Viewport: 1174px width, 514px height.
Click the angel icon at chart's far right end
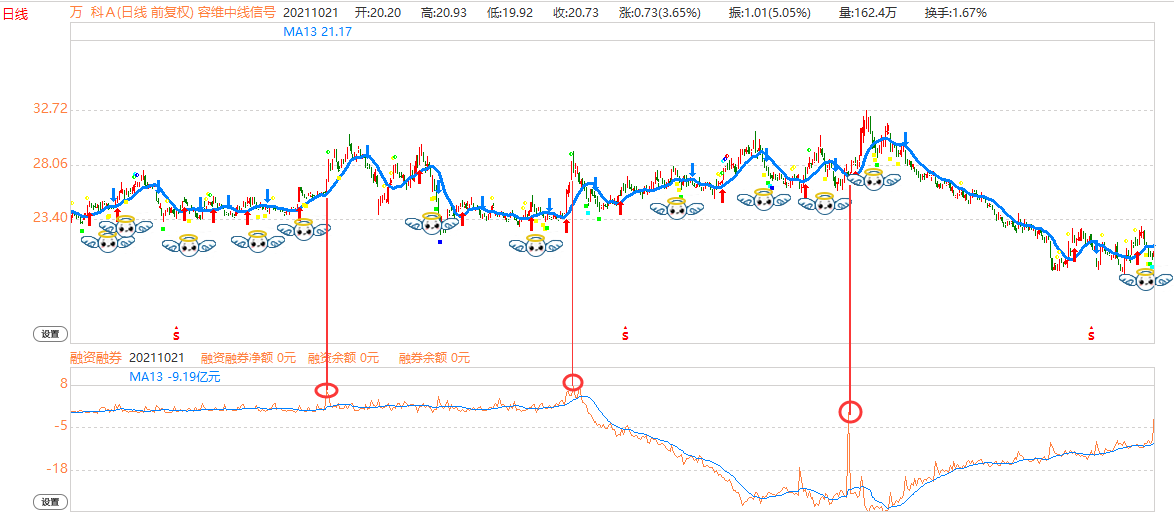pyautogui.click(x=1146, y=279)
